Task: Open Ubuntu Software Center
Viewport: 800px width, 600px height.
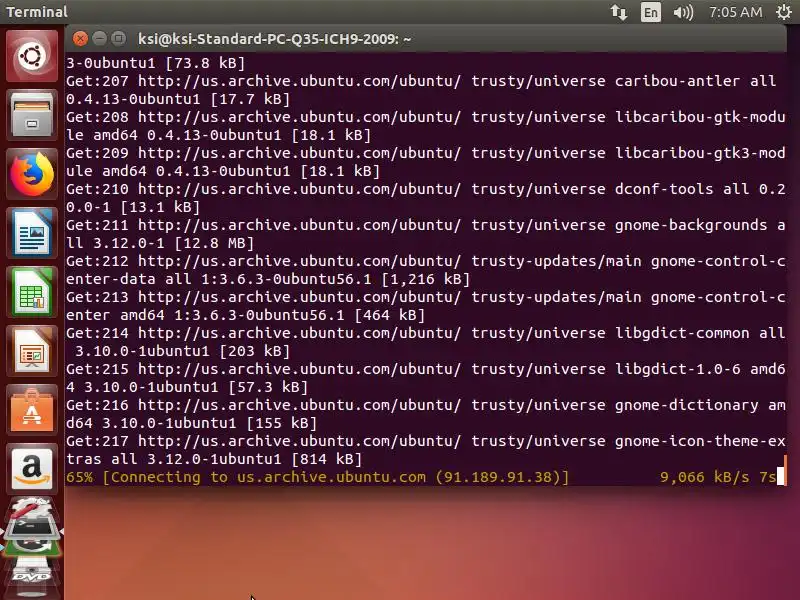Action: click(x=32, y=410)
